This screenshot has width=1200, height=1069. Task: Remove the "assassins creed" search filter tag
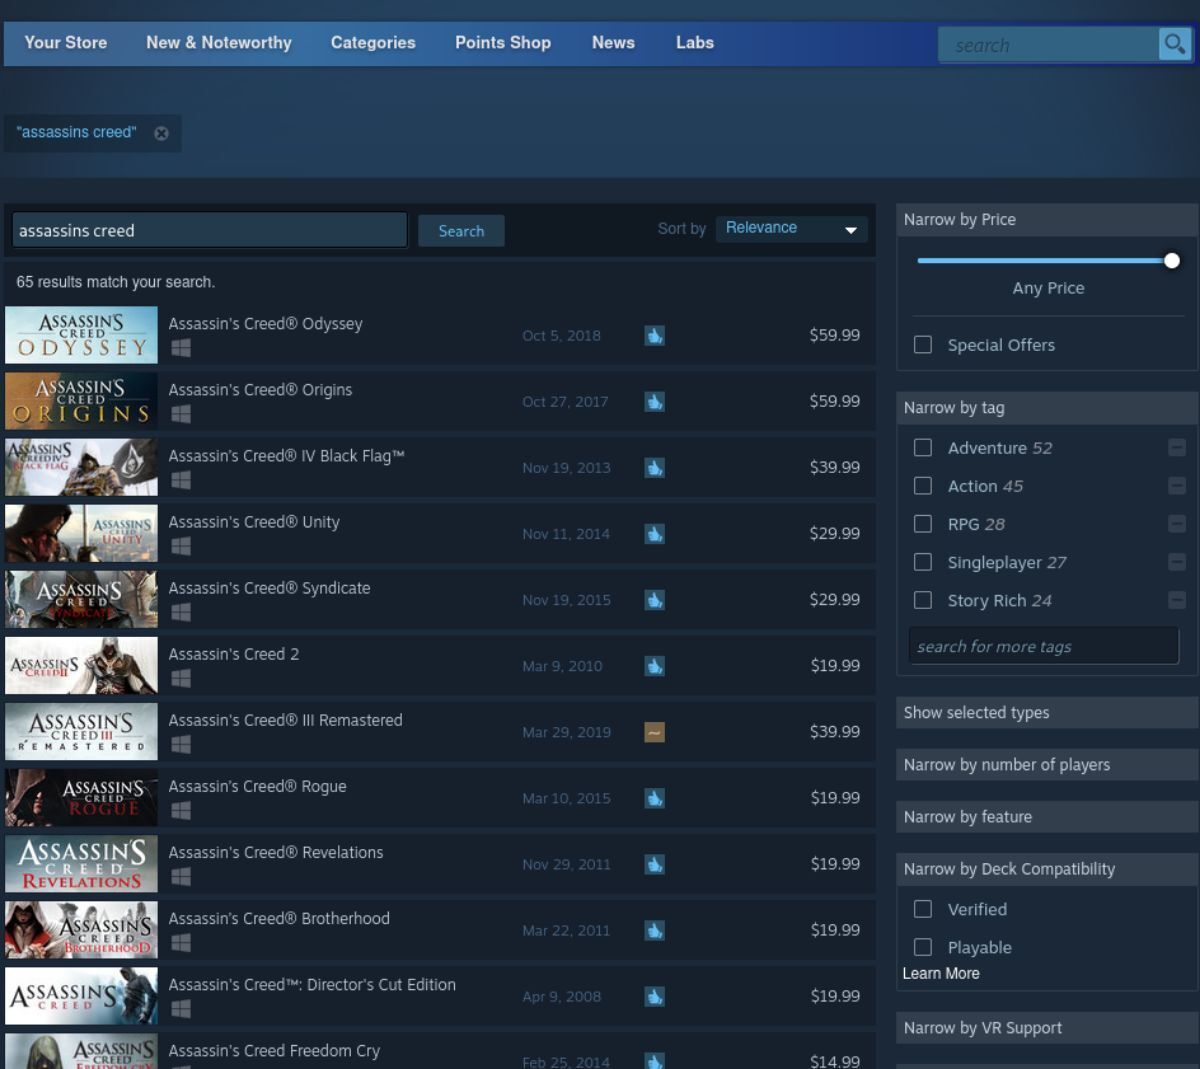(161, 133)
